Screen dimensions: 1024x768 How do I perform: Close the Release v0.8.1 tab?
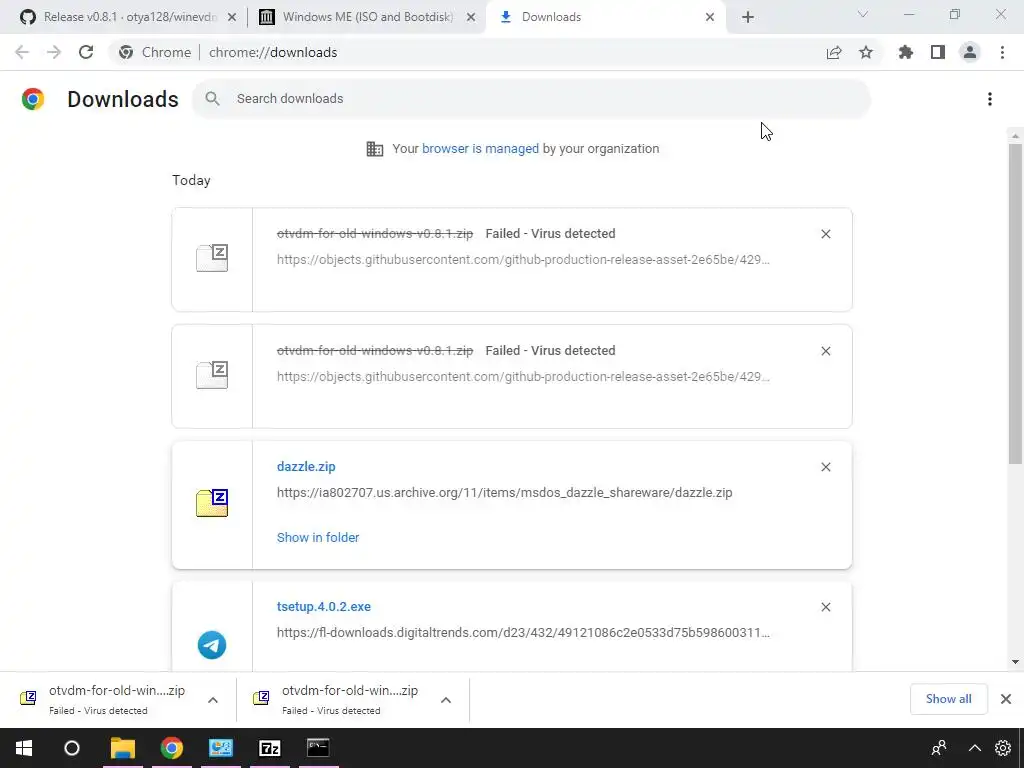pyautogui.click(x=232, y=18)
